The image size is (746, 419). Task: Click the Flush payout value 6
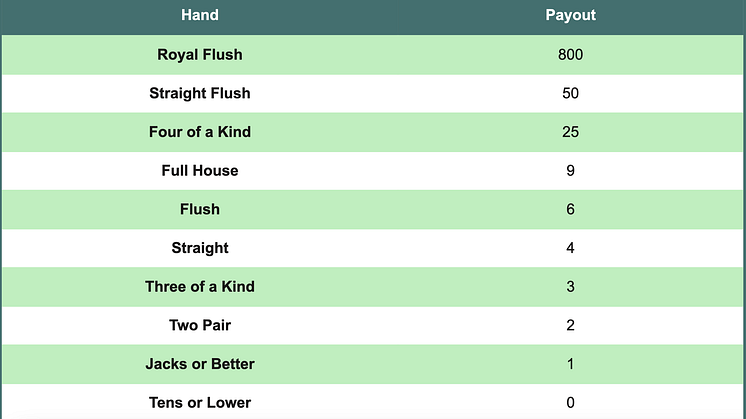(570, 209)
